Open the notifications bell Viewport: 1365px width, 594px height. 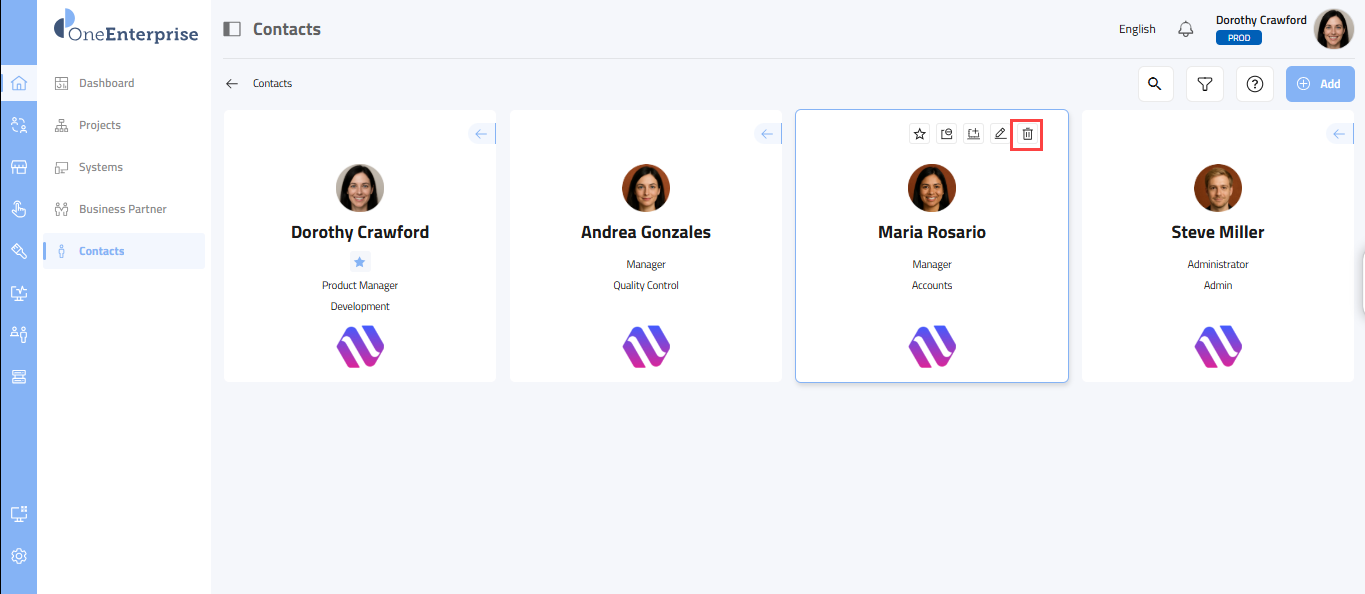point(1186,29)
